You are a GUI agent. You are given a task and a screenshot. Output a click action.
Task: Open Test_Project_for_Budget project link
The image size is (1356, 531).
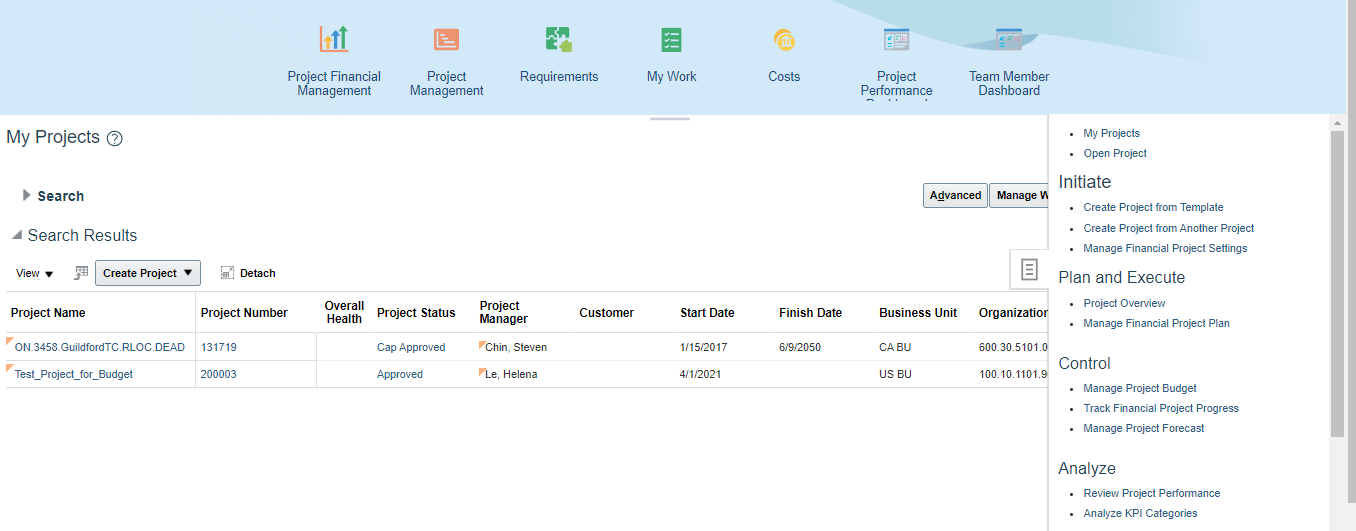(x=74, y=374)
